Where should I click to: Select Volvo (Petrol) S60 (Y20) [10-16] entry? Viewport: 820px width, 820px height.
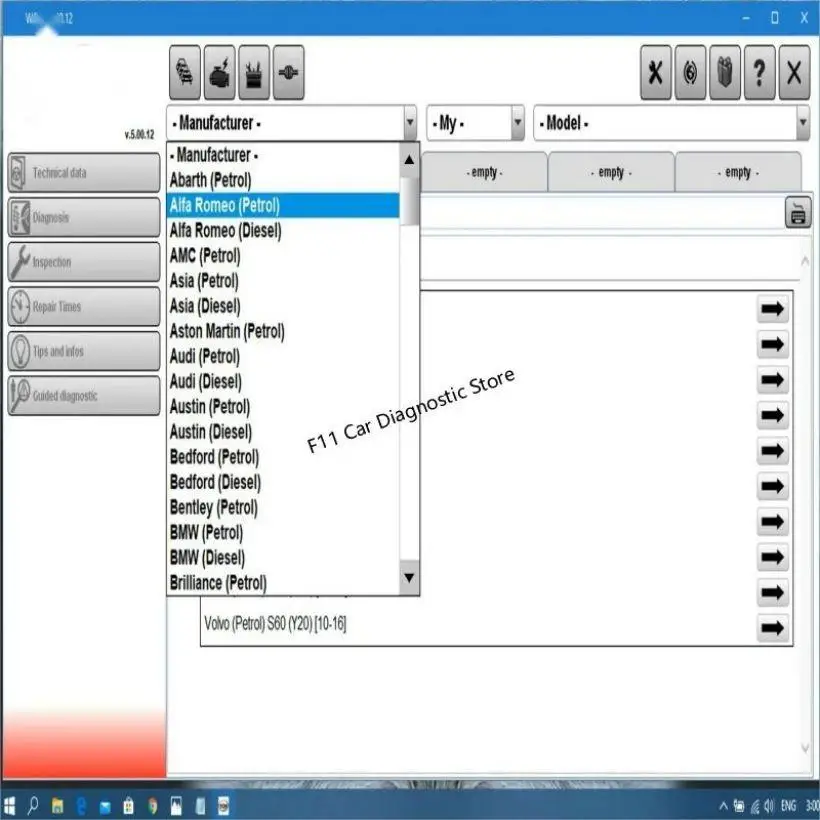click(275, 623)
